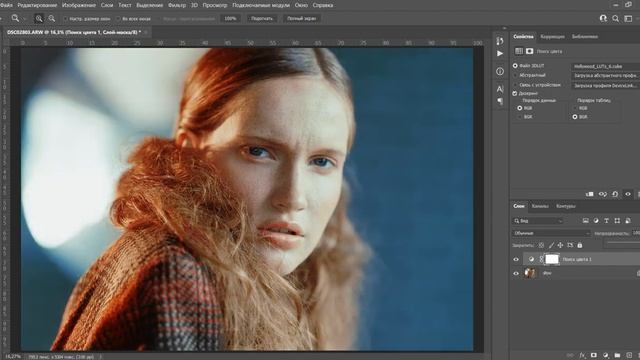Clip adjustment to layer below icon
640x360 pixels.
(x=590, y=194)
